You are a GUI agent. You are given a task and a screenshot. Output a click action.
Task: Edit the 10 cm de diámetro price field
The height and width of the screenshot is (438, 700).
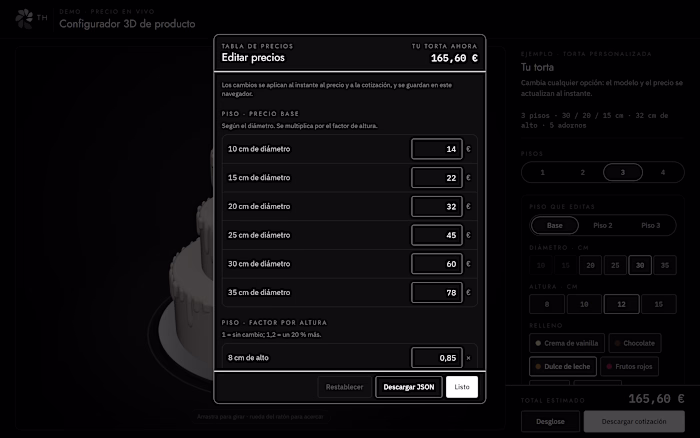[x=437, y=149]
